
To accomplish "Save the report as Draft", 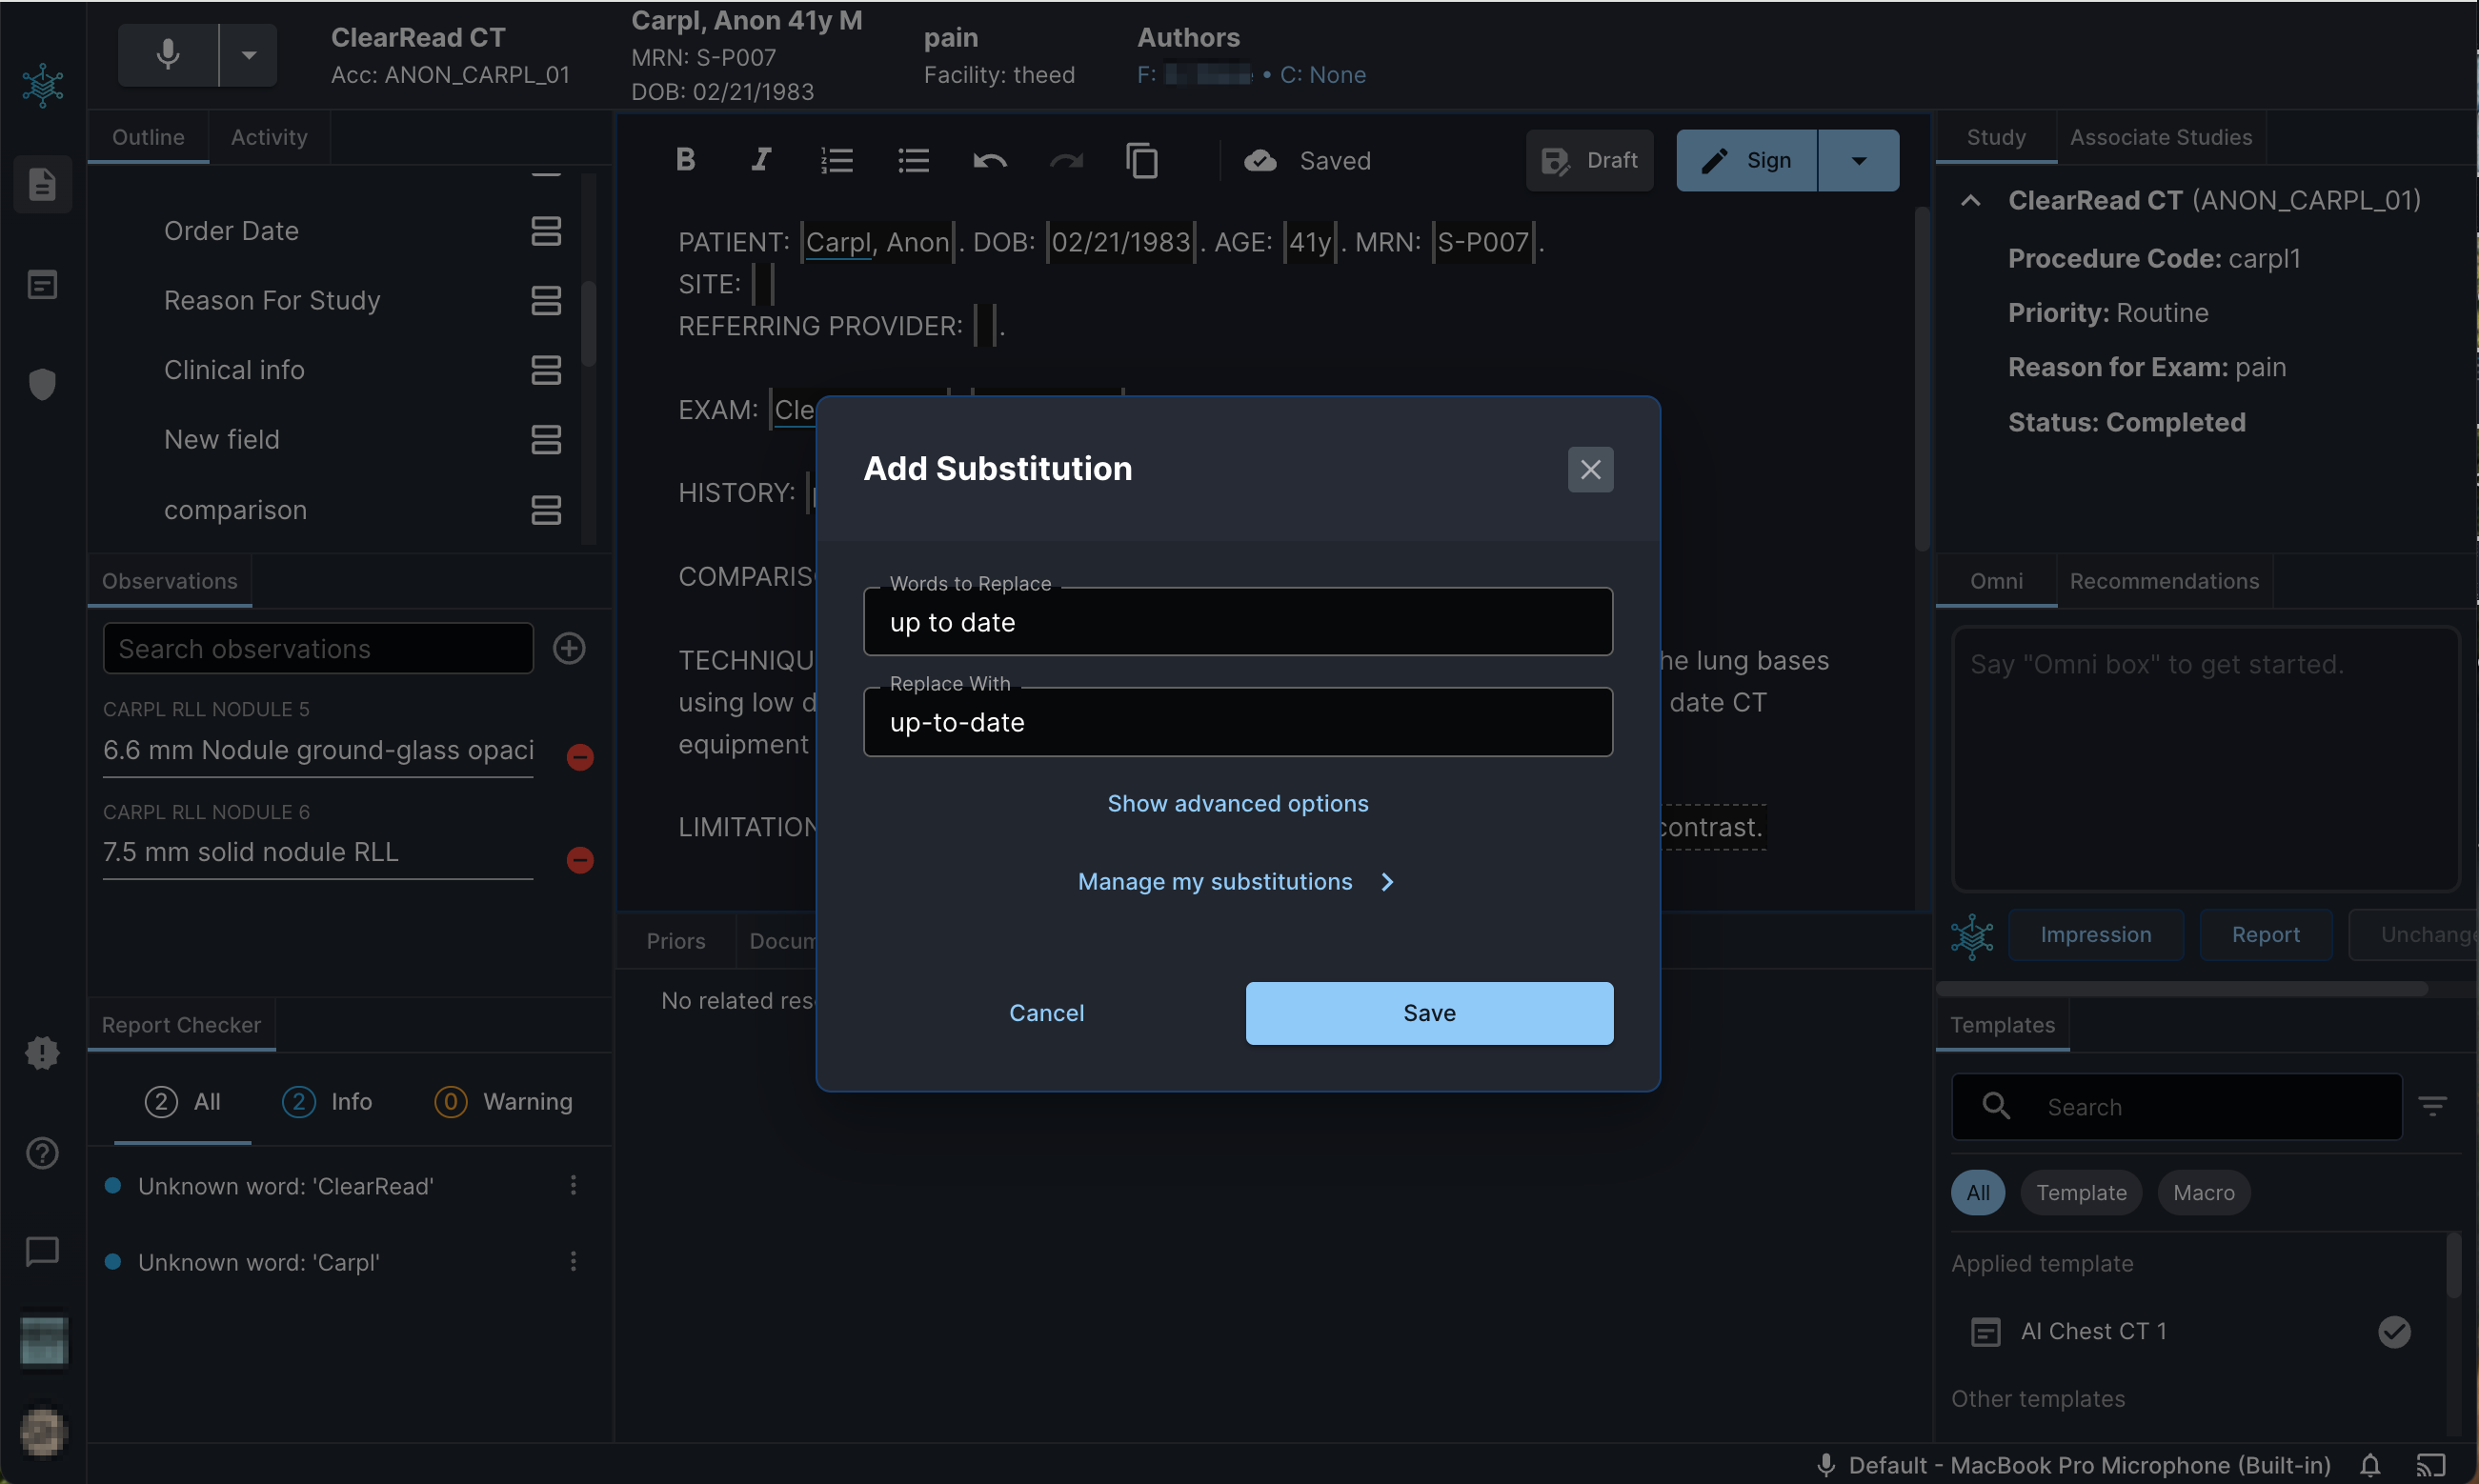I will [x=1589, y=160].
